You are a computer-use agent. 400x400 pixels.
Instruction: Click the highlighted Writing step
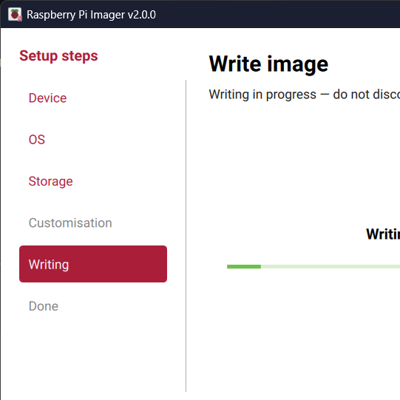[93, 264]
